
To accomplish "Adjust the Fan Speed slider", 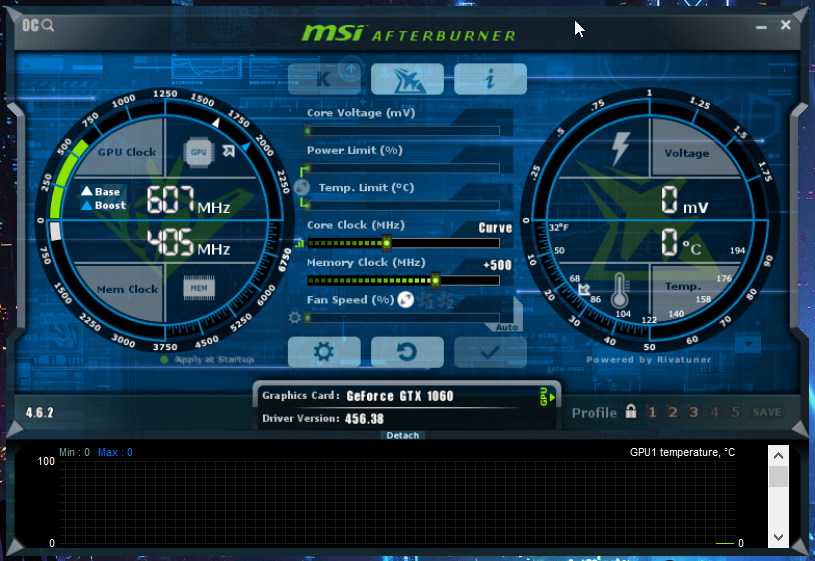I will coord(403,318).
